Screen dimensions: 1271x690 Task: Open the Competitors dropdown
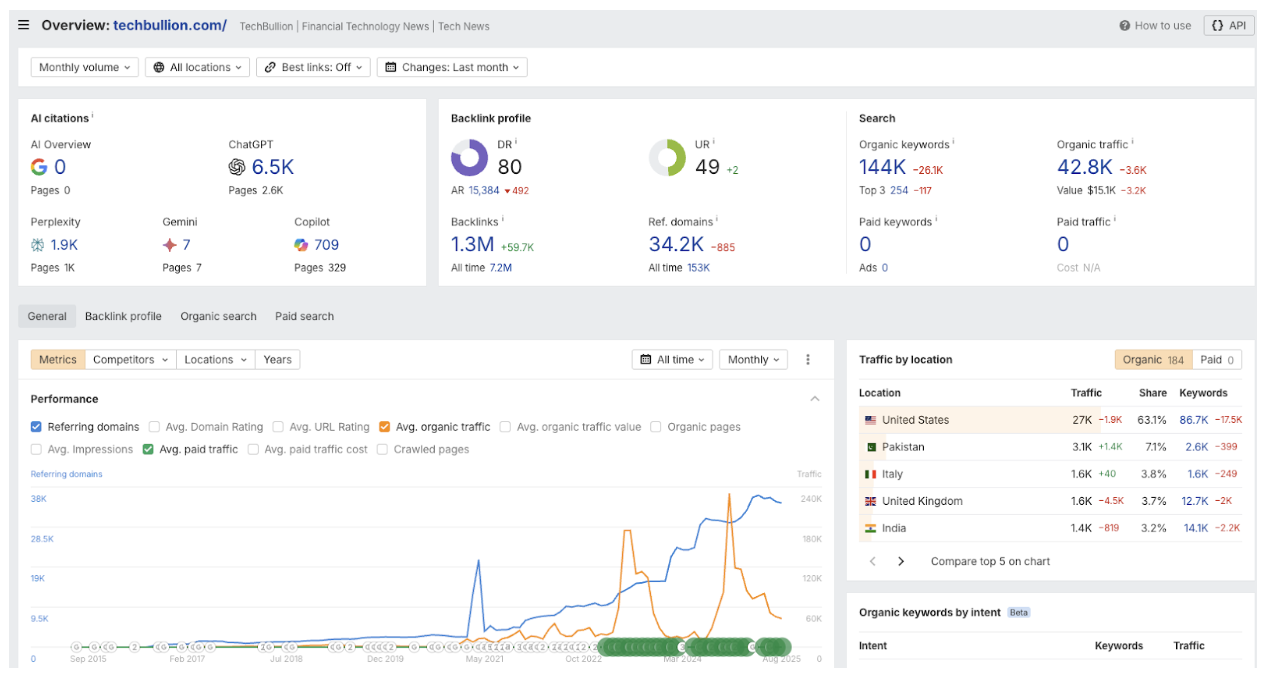click(130, 360)
